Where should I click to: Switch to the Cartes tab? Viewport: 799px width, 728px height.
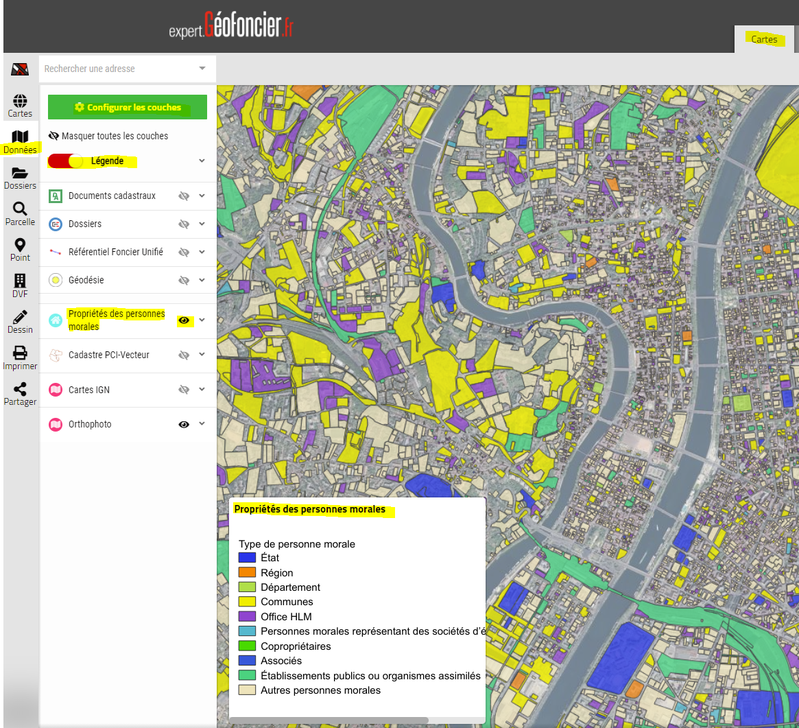tap(764, 39)
